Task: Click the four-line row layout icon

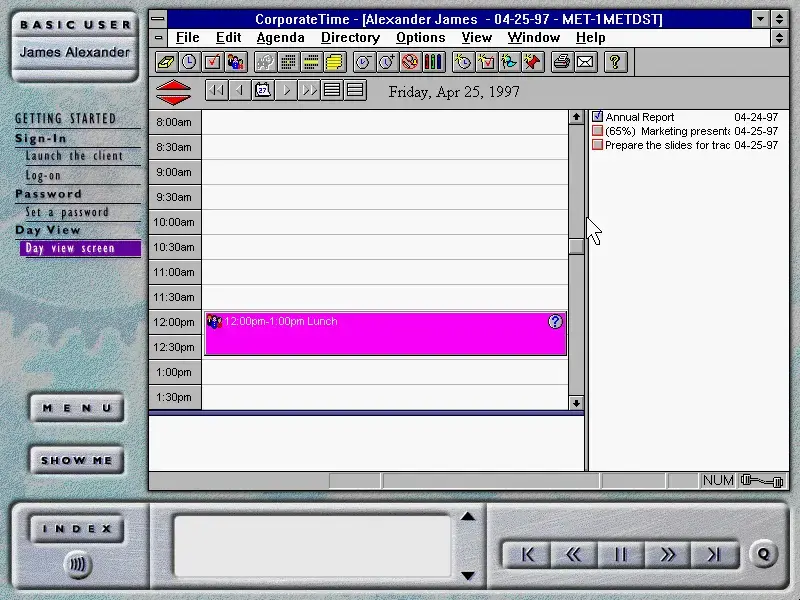Action: [332, 91]
